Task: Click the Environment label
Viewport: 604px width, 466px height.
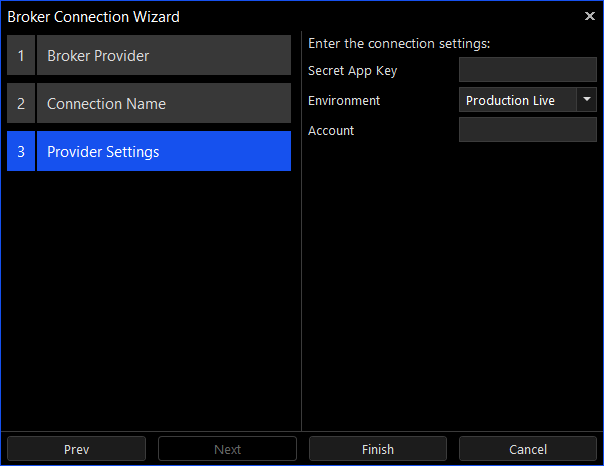Action: tap(344, 101)
